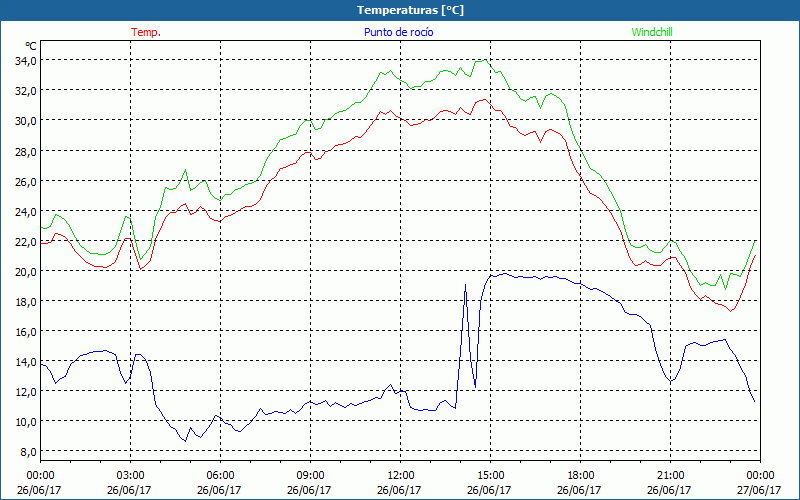Click the blue dew point spike after 14:00
Image resolution: width=800 pixels, height=500 pixels.
point(465,285)
